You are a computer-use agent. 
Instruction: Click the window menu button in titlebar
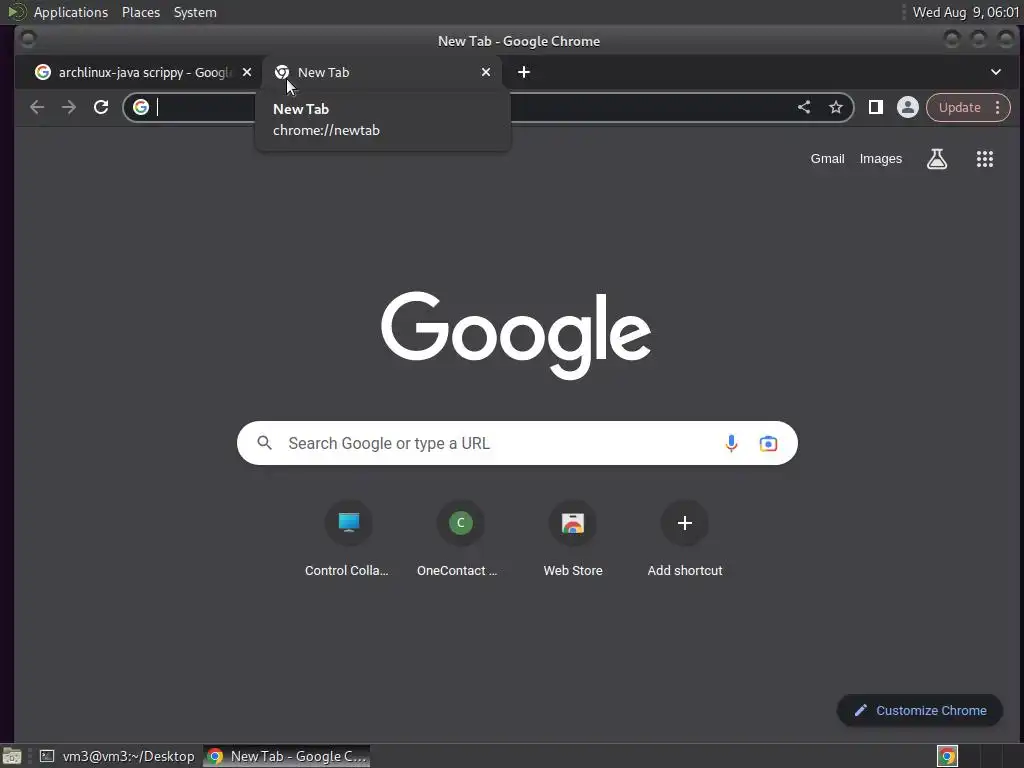coord(28,39)
